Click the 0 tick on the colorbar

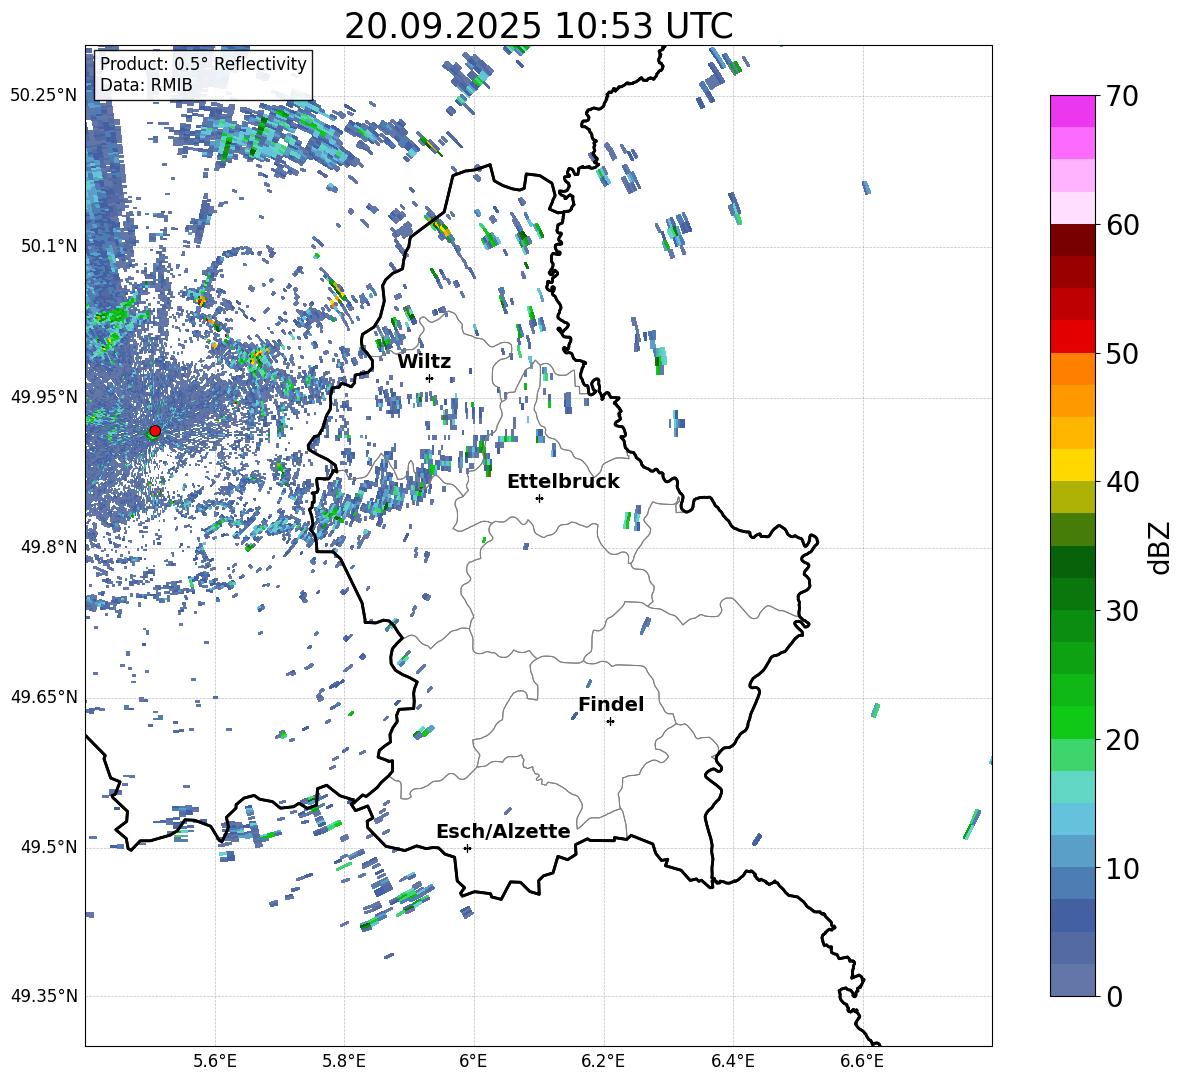pos(1115,996)
